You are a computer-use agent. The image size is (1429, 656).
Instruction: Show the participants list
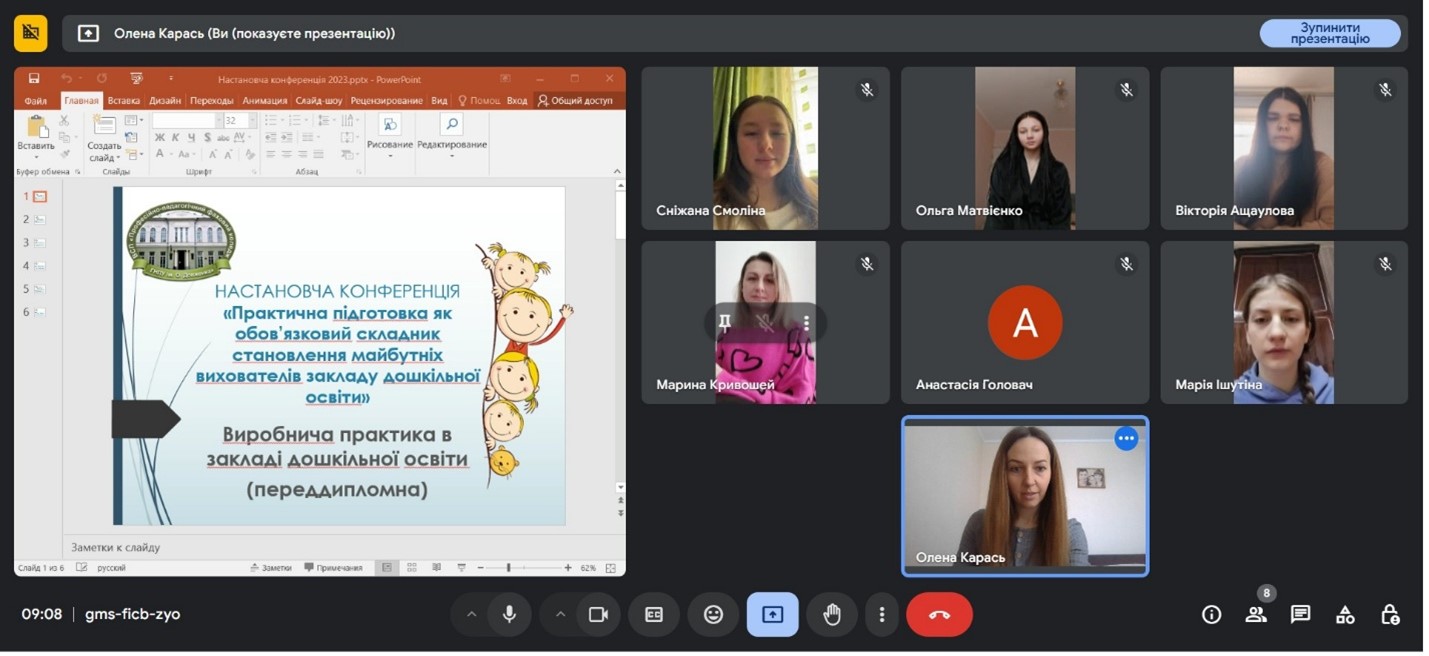[x=1256, y=615]
